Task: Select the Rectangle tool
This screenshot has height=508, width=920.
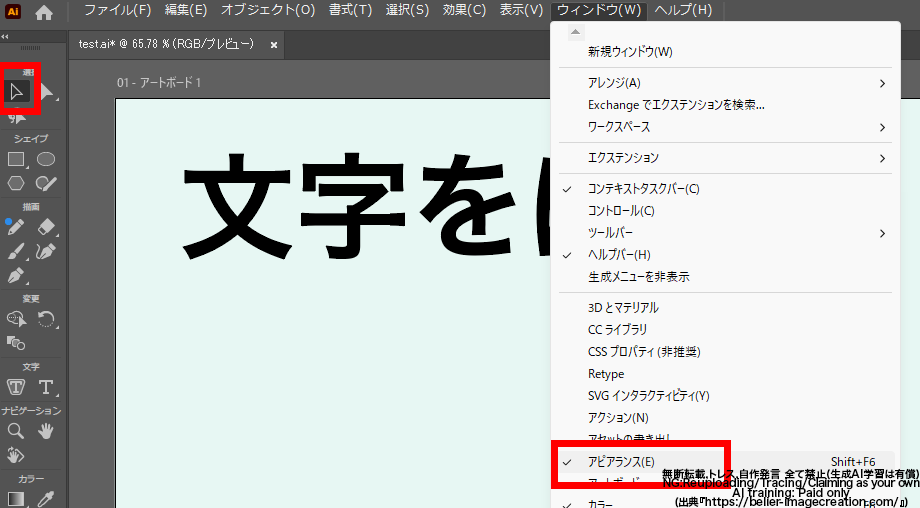Action: coord(16,159)
